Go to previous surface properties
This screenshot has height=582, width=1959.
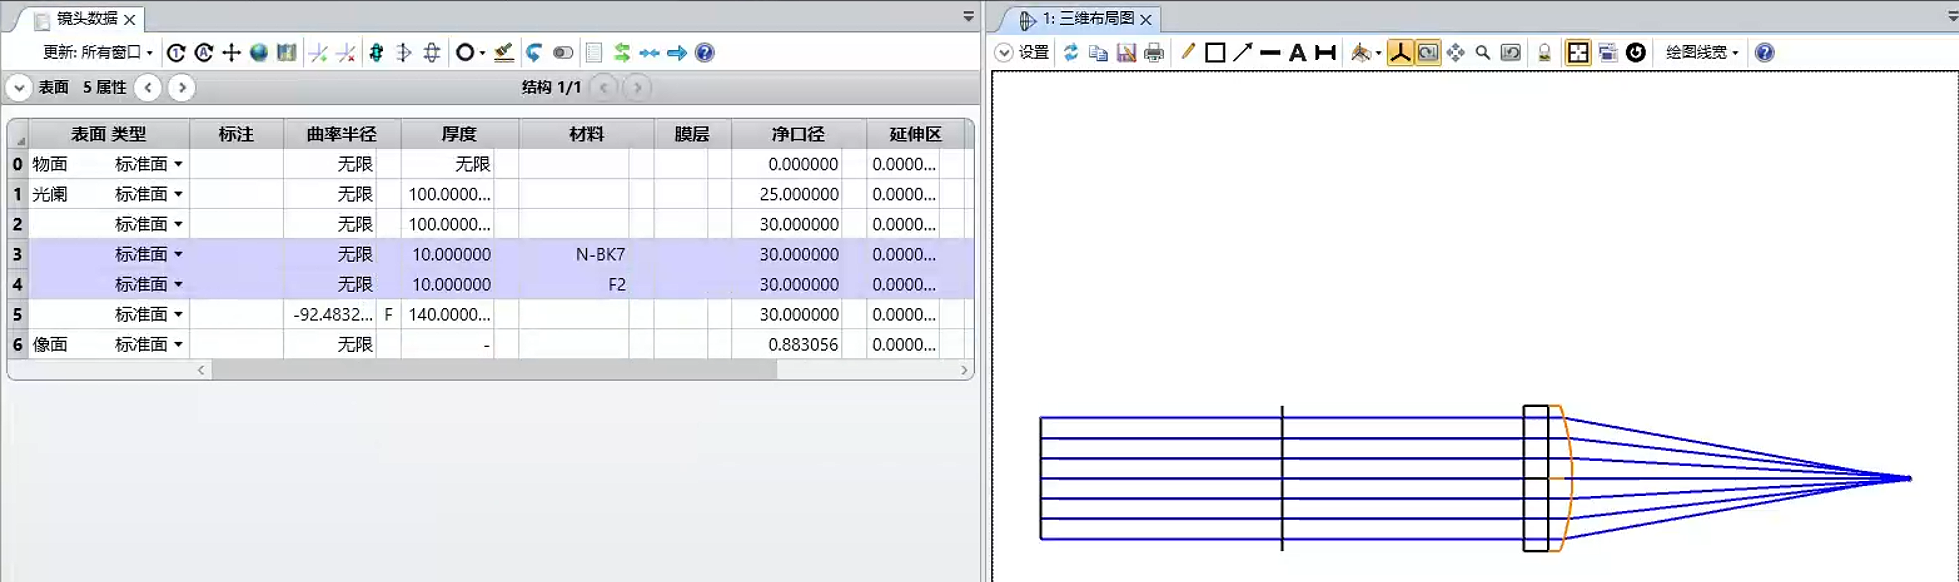coord(148,88)
